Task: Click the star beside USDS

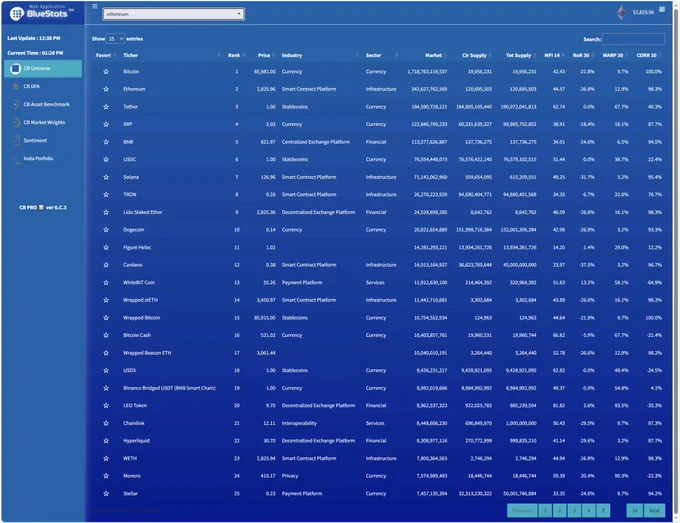Action: click(x=106, y=370)
